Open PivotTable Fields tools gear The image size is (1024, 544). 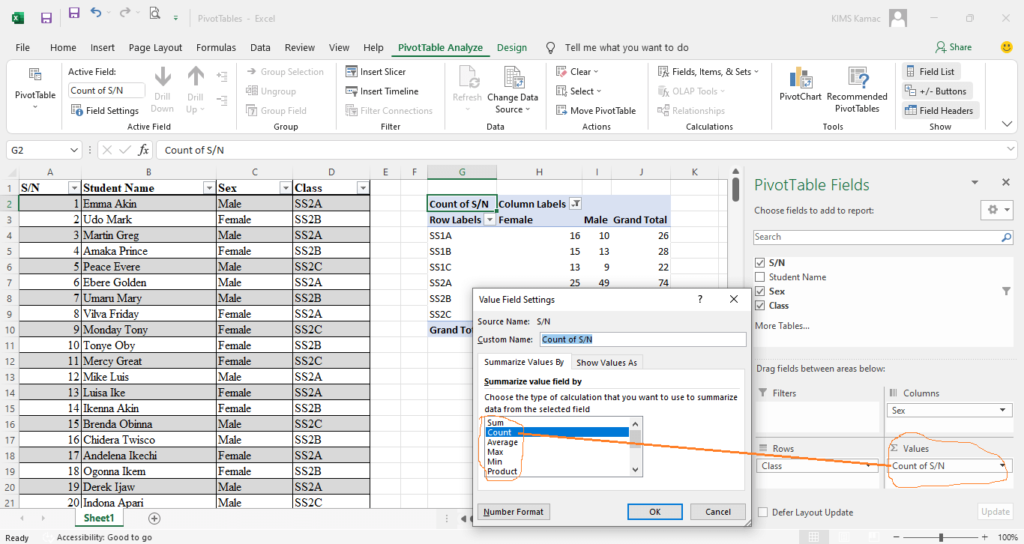997,210
